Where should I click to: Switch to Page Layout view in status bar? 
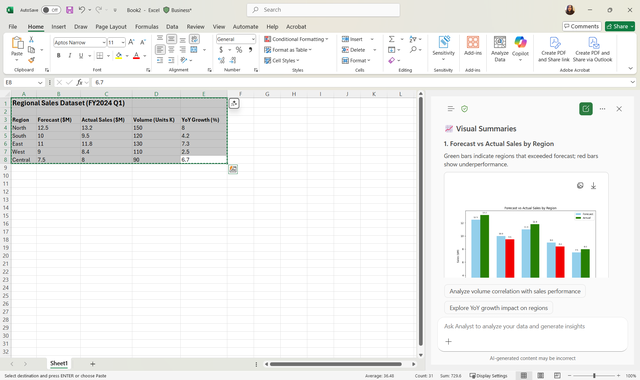click(540, 376)
